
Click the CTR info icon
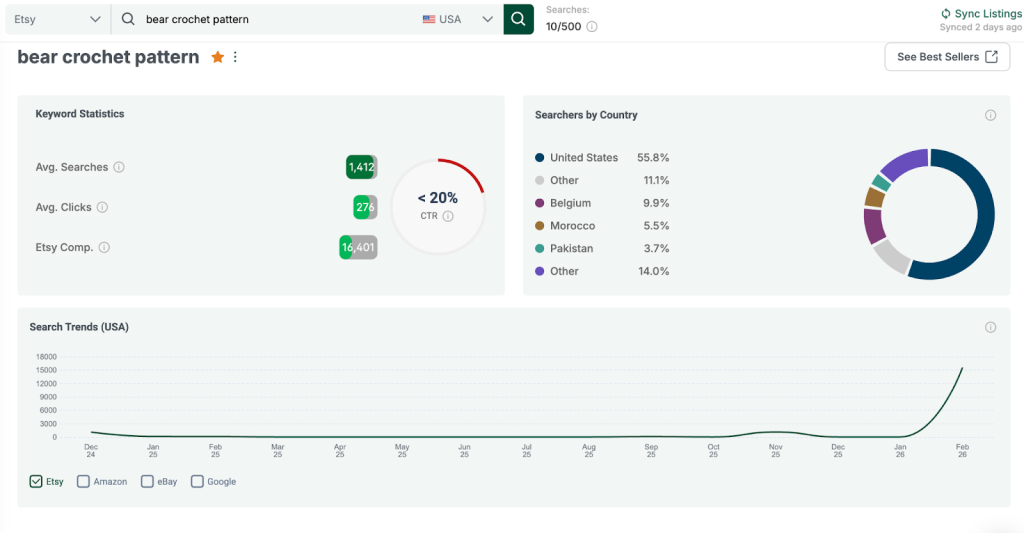pyautogui.click(x=448, y=216)
